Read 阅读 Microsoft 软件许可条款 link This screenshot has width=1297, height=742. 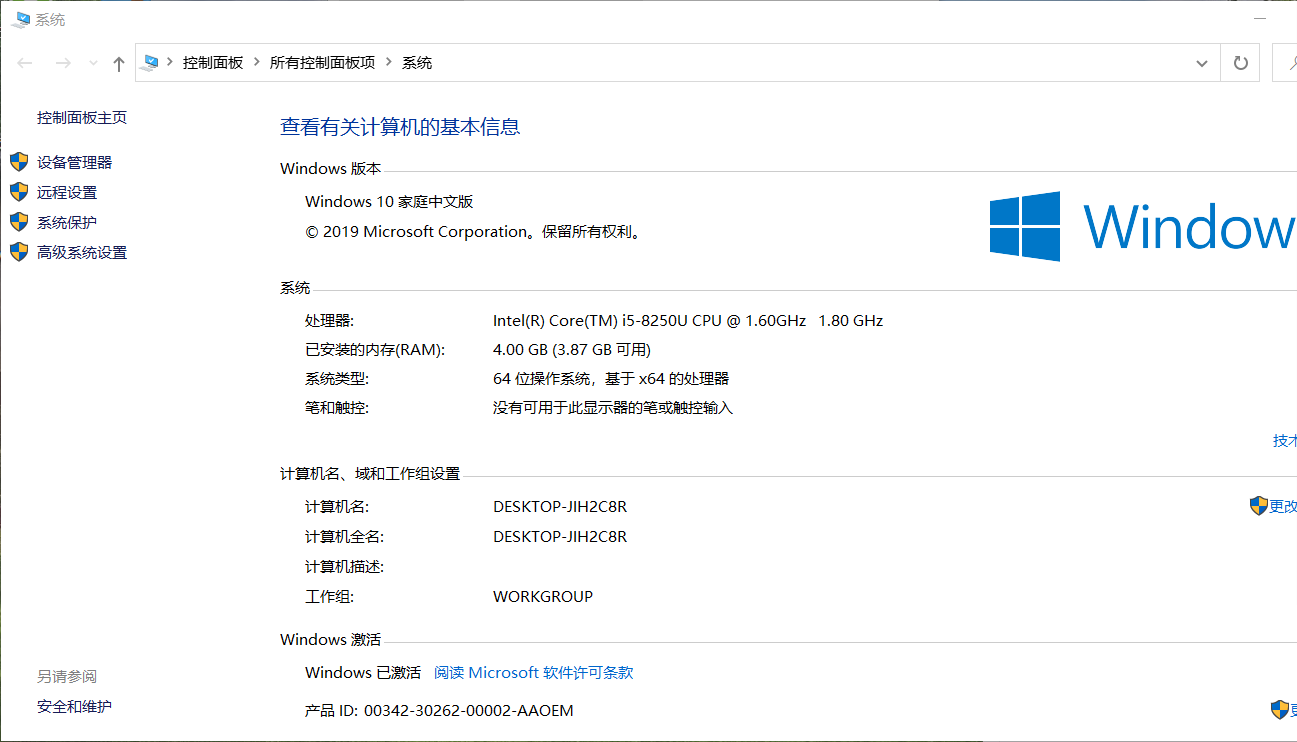pos(534,672)
